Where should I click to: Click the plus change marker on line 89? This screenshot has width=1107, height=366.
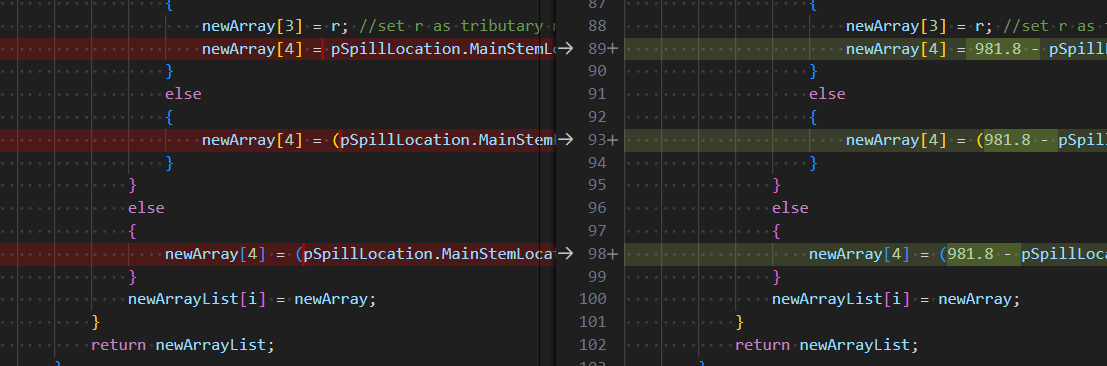click(612, 49)
